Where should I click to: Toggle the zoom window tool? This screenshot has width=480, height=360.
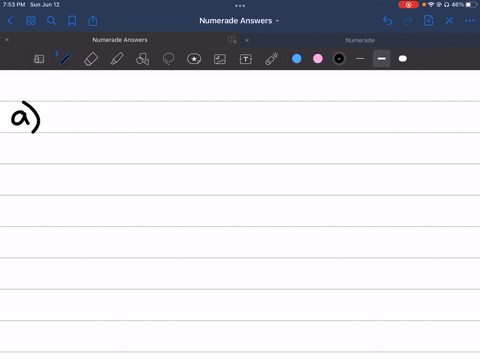click(x=39, y=59)
